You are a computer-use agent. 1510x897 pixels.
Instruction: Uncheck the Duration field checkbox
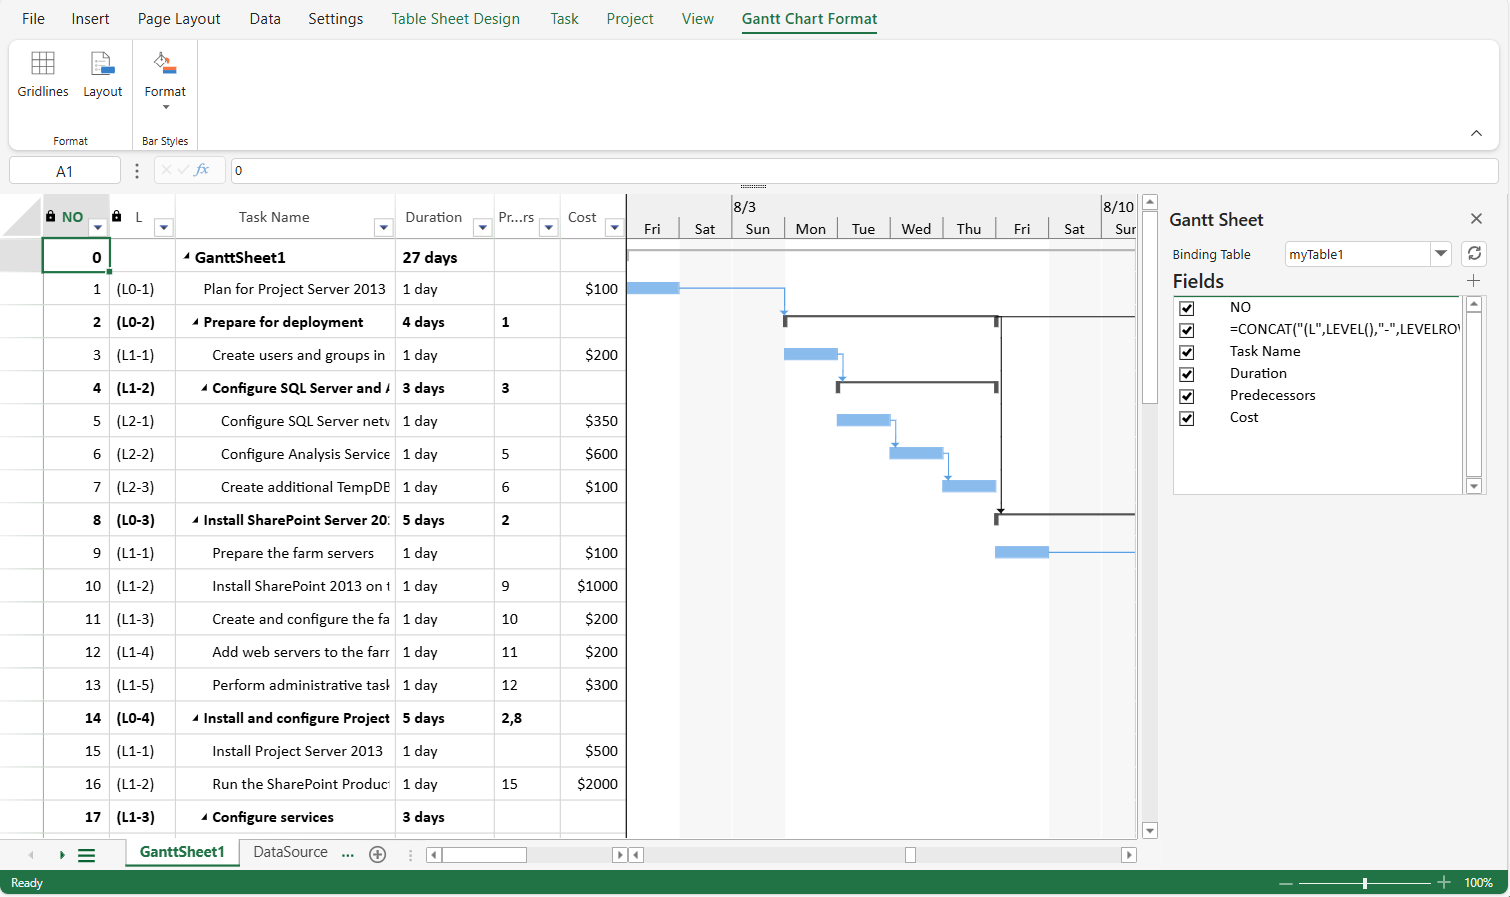[x=1187, y=374]
